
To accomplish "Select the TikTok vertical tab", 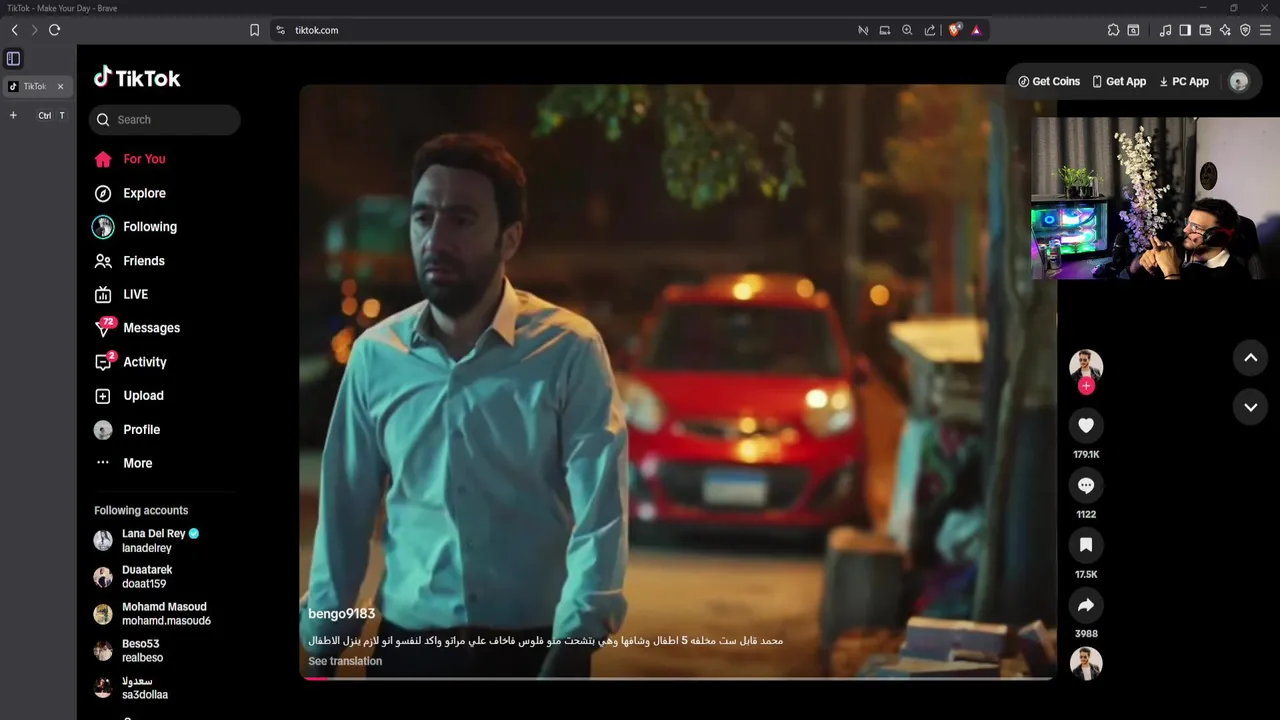I will (36, 87).
